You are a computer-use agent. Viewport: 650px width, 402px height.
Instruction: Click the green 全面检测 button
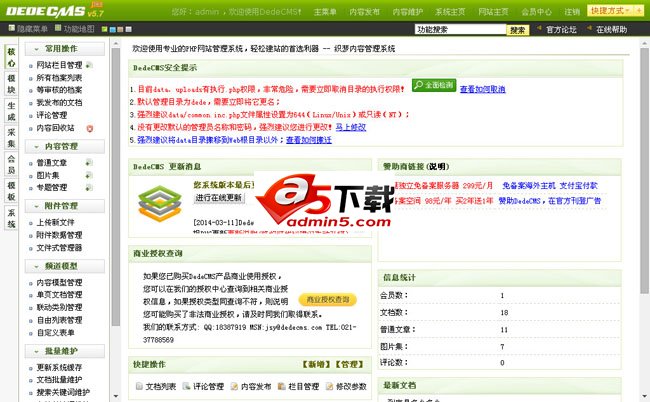pos(434,85)
